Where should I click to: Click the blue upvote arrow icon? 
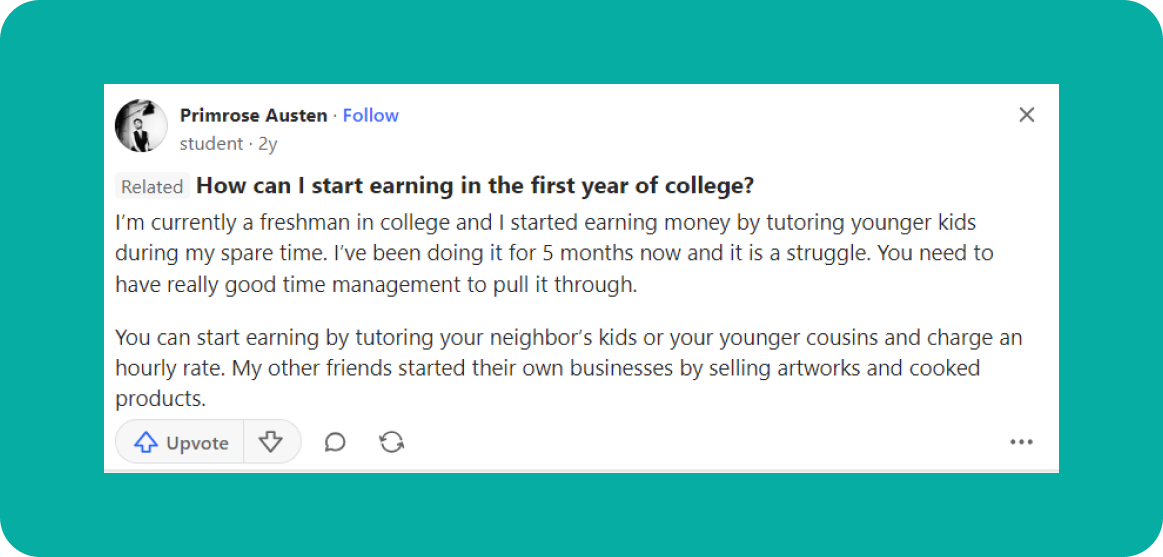(x=146, y=442)
